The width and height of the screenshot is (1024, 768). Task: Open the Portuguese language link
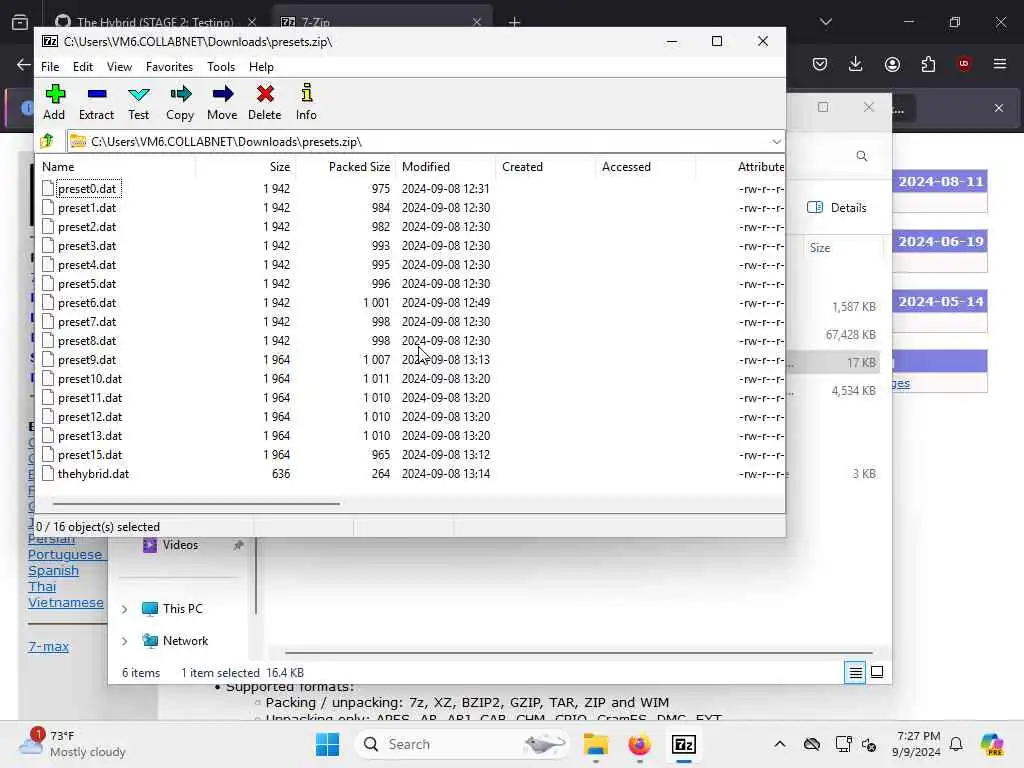pos(65,554)
